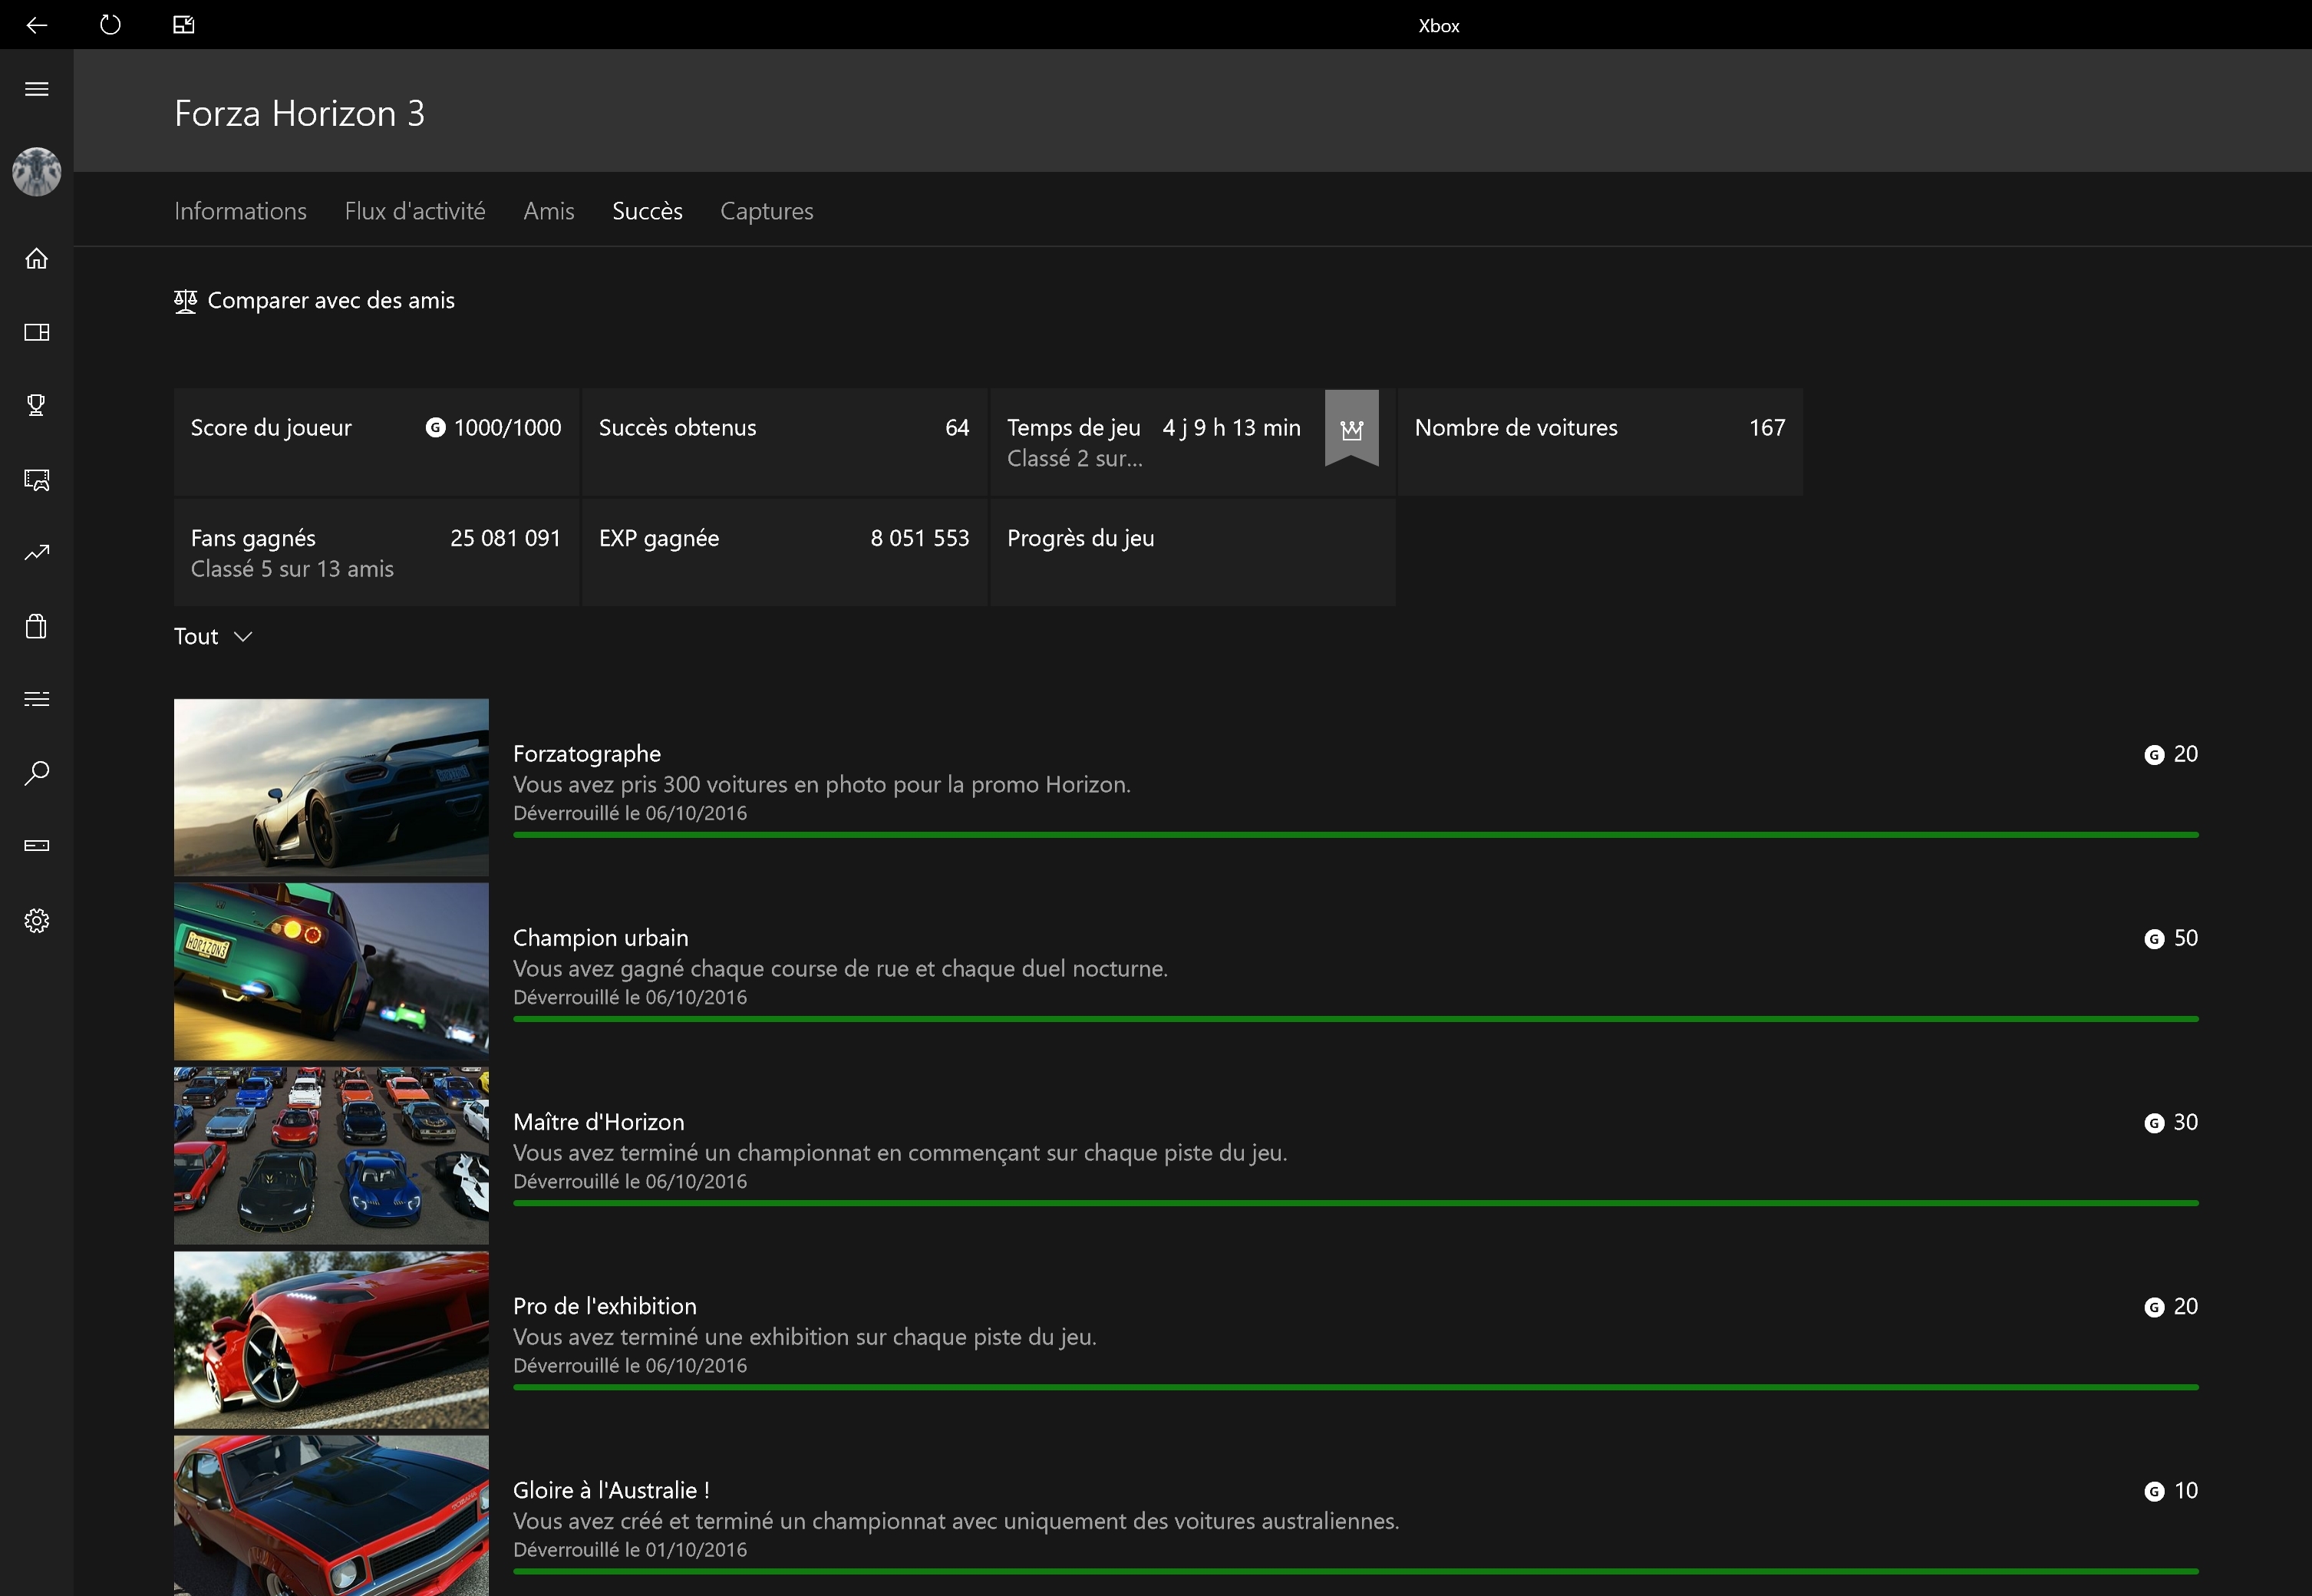2312x1596 pixels.
Task: Switch to Flux d'activité tab
Action: point(415,211)
